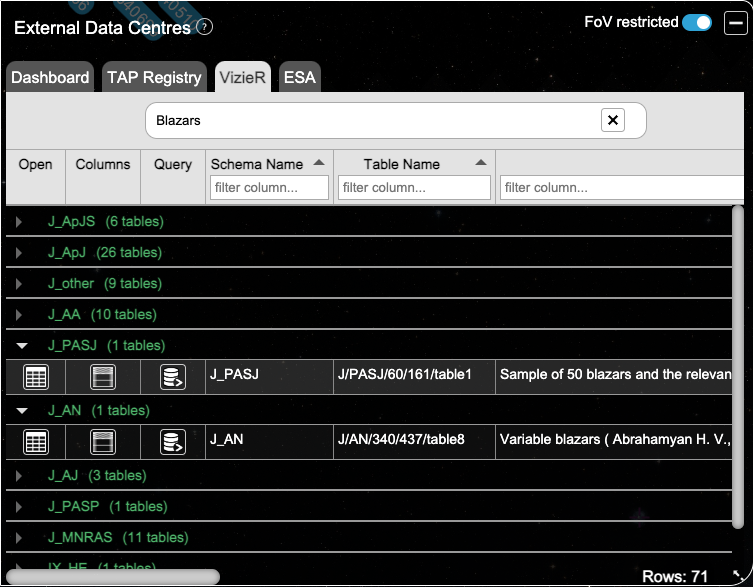Click the vertical scrollbar of the table list
The height and width of the screenshot is (587, 753).
[738, 367]
